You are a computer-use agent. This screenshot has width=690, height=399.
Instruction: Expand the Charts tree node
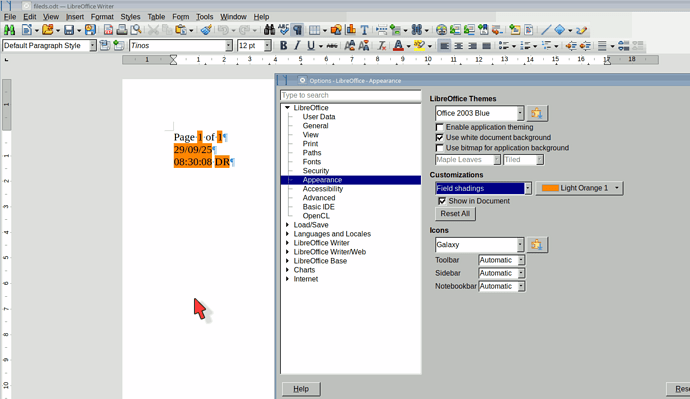point(287,270)
